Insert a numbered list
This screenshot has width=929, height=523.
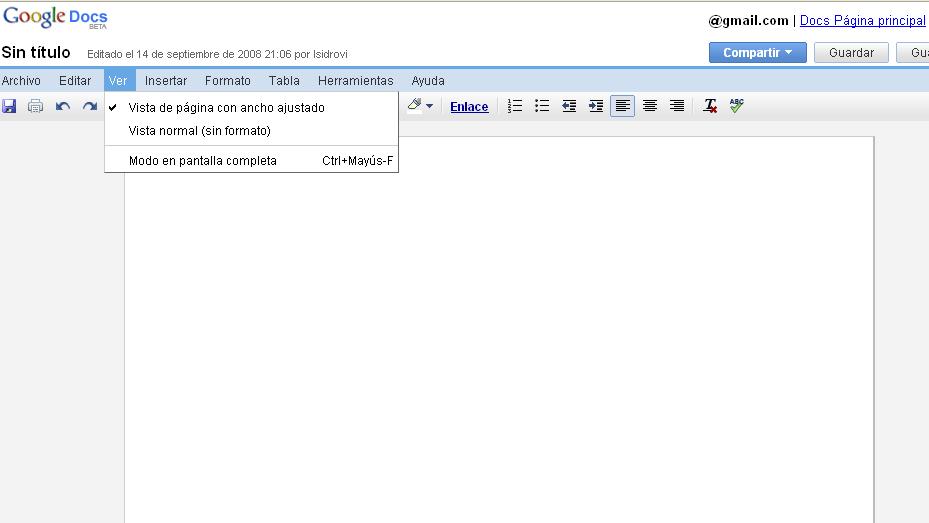[515, 106]
